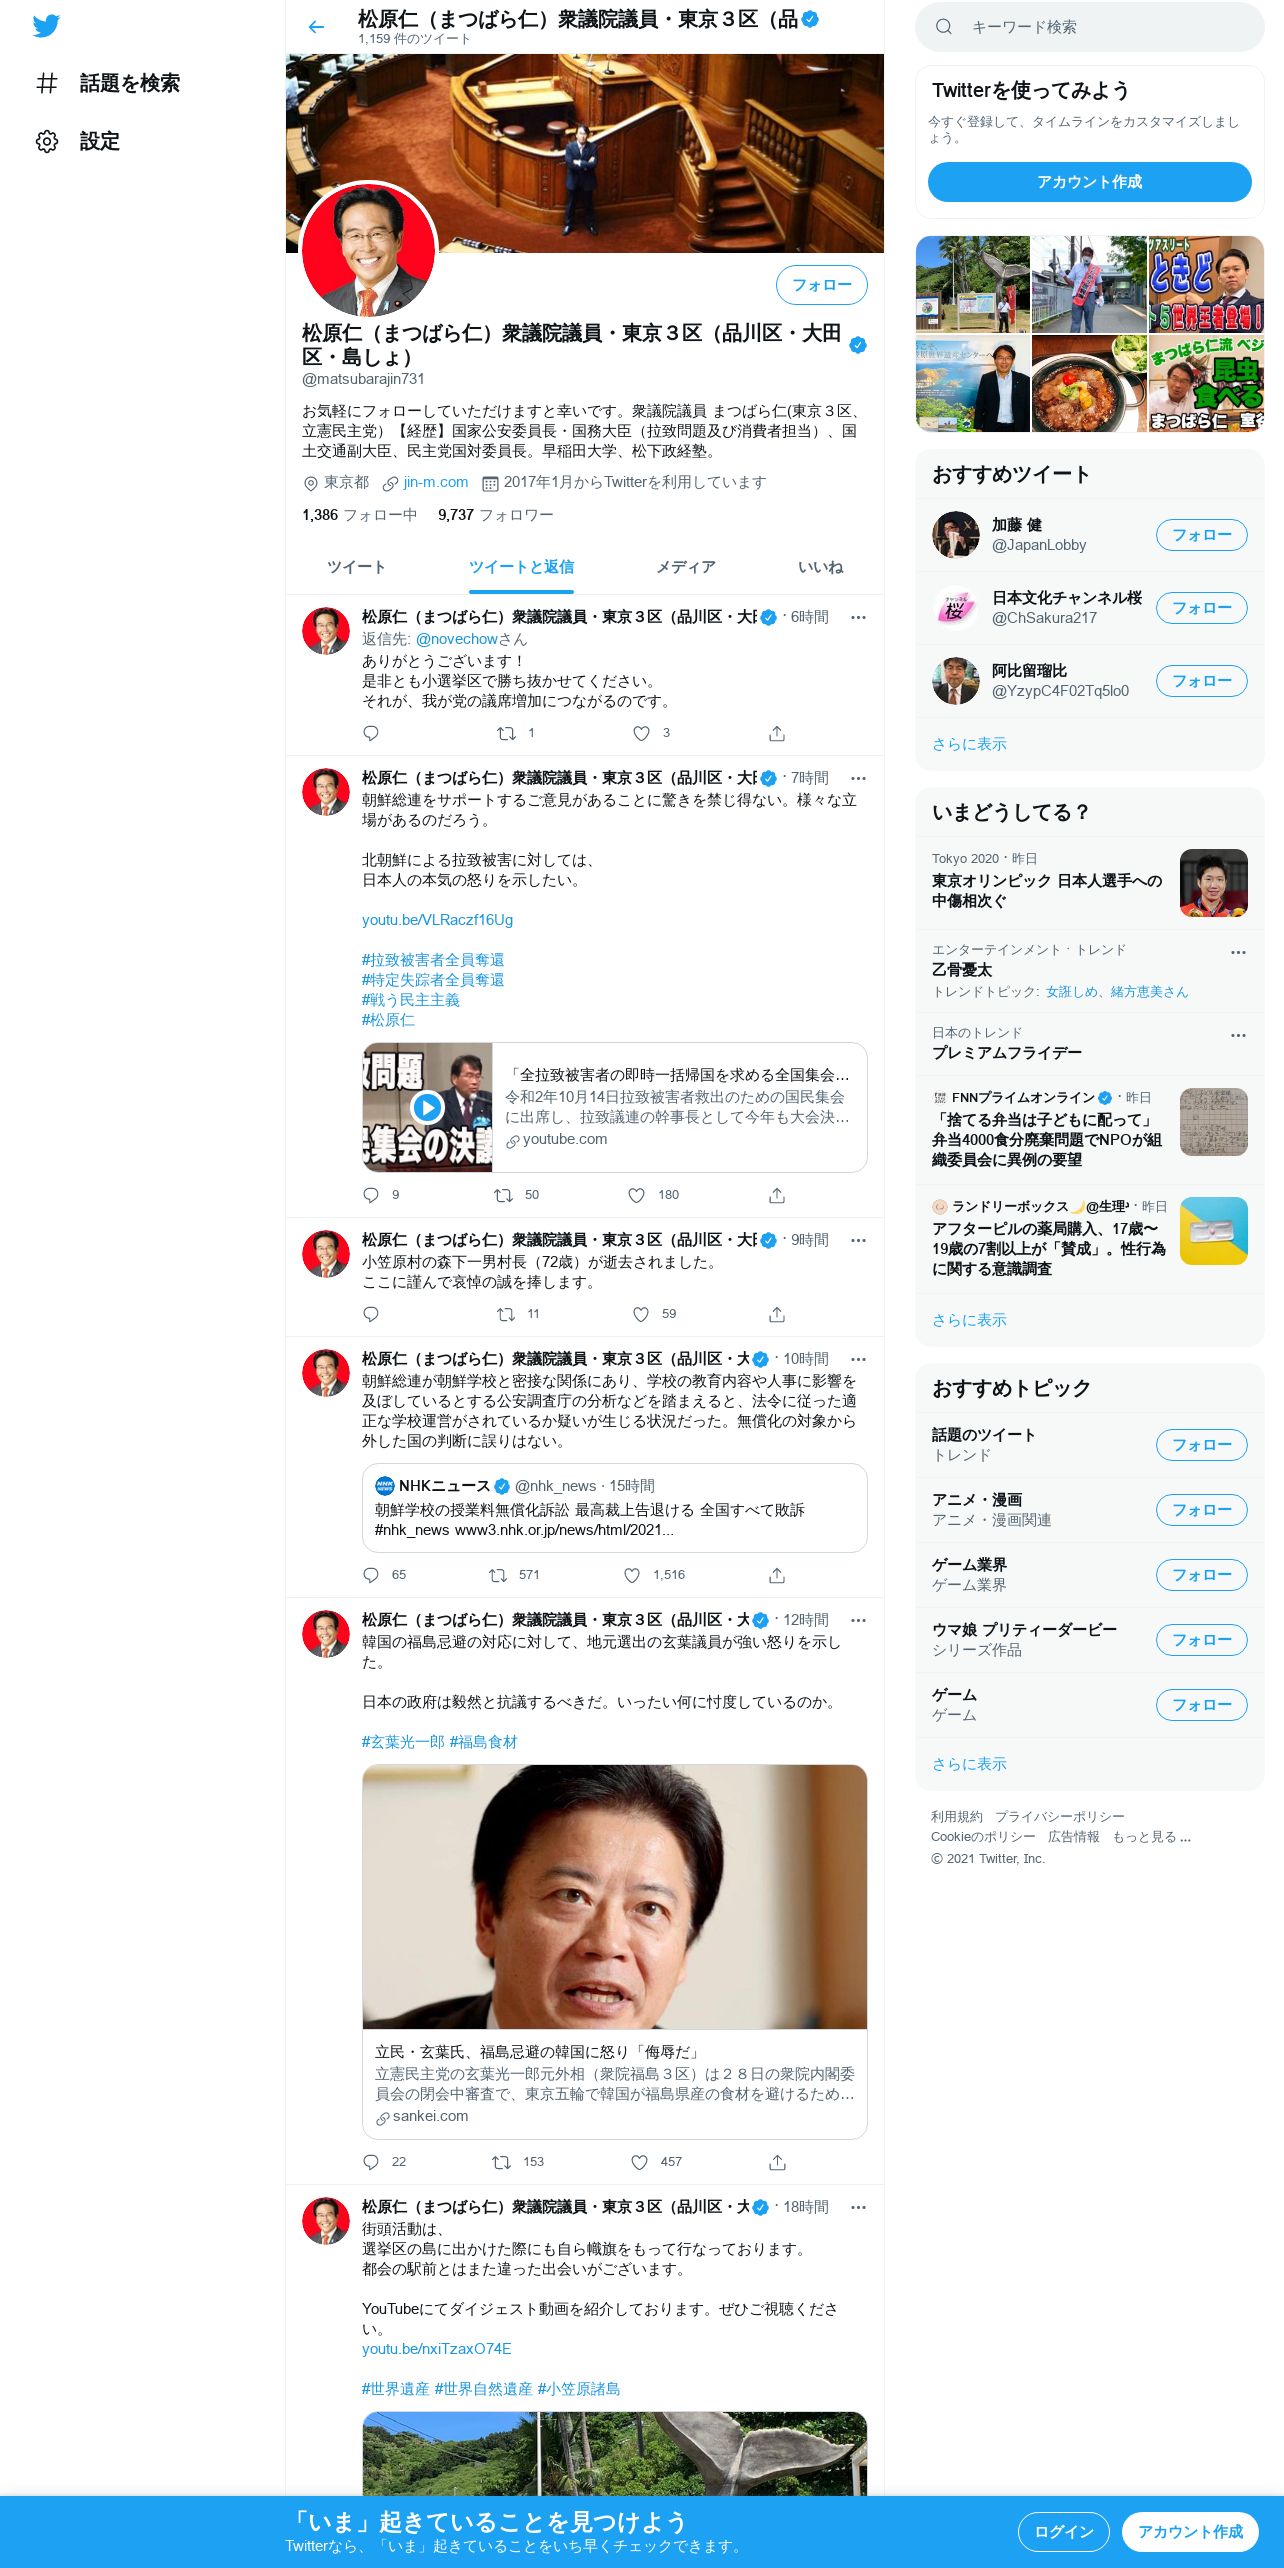
Task: Share the 森下一男村長 tweet
Action: (x=777, y=1314)
